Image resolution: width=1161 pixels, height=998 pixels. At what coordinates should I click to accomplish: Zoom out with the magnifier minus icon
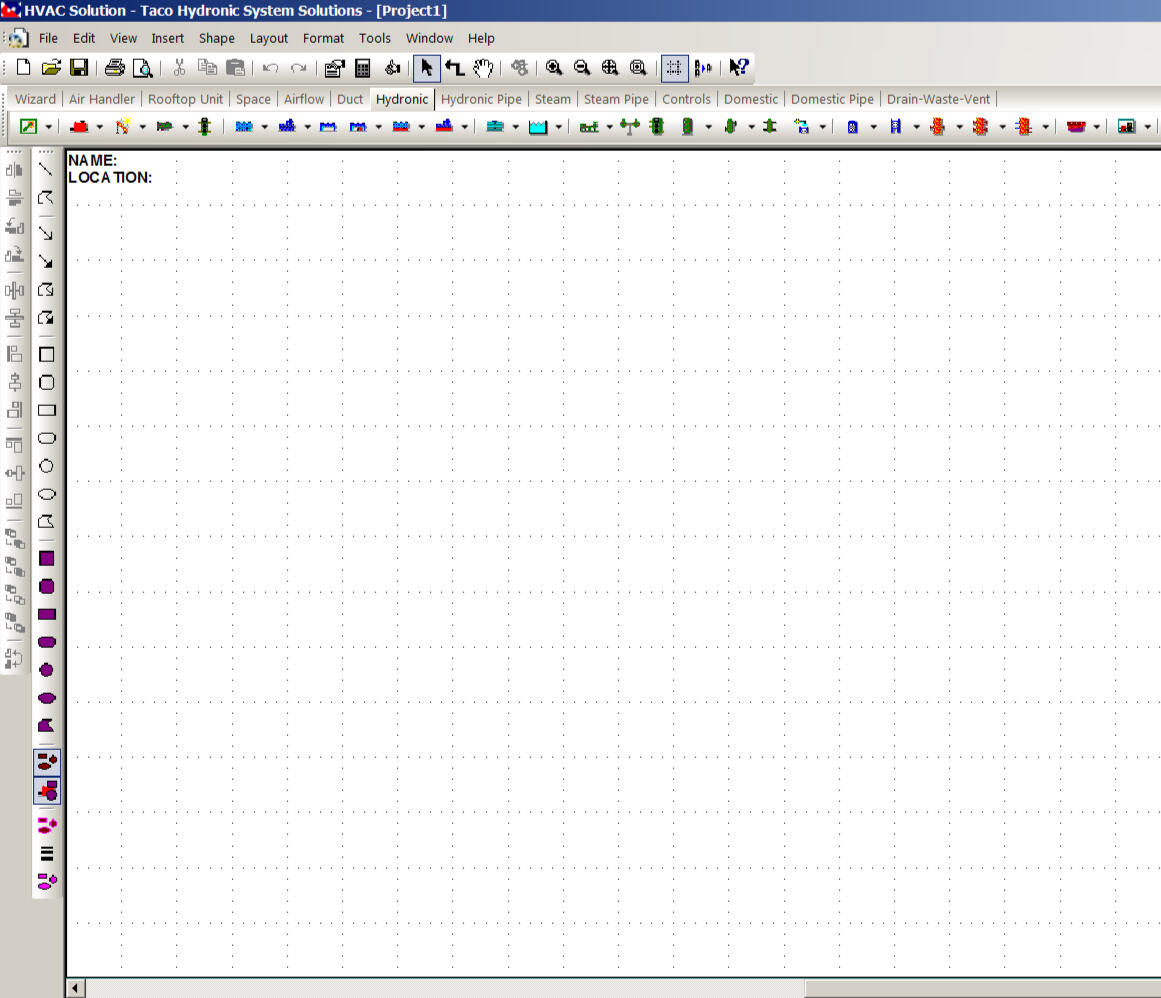pos(582,67)
